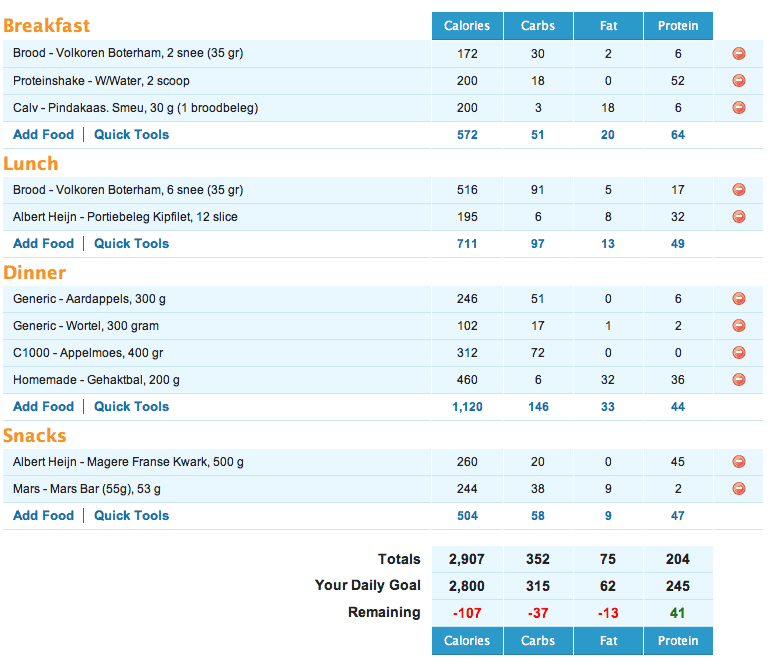The height and width of the screenshot is (665, 774).
Task: Remove the Wortel dinner entry
Action: click(x=739, y=326)
